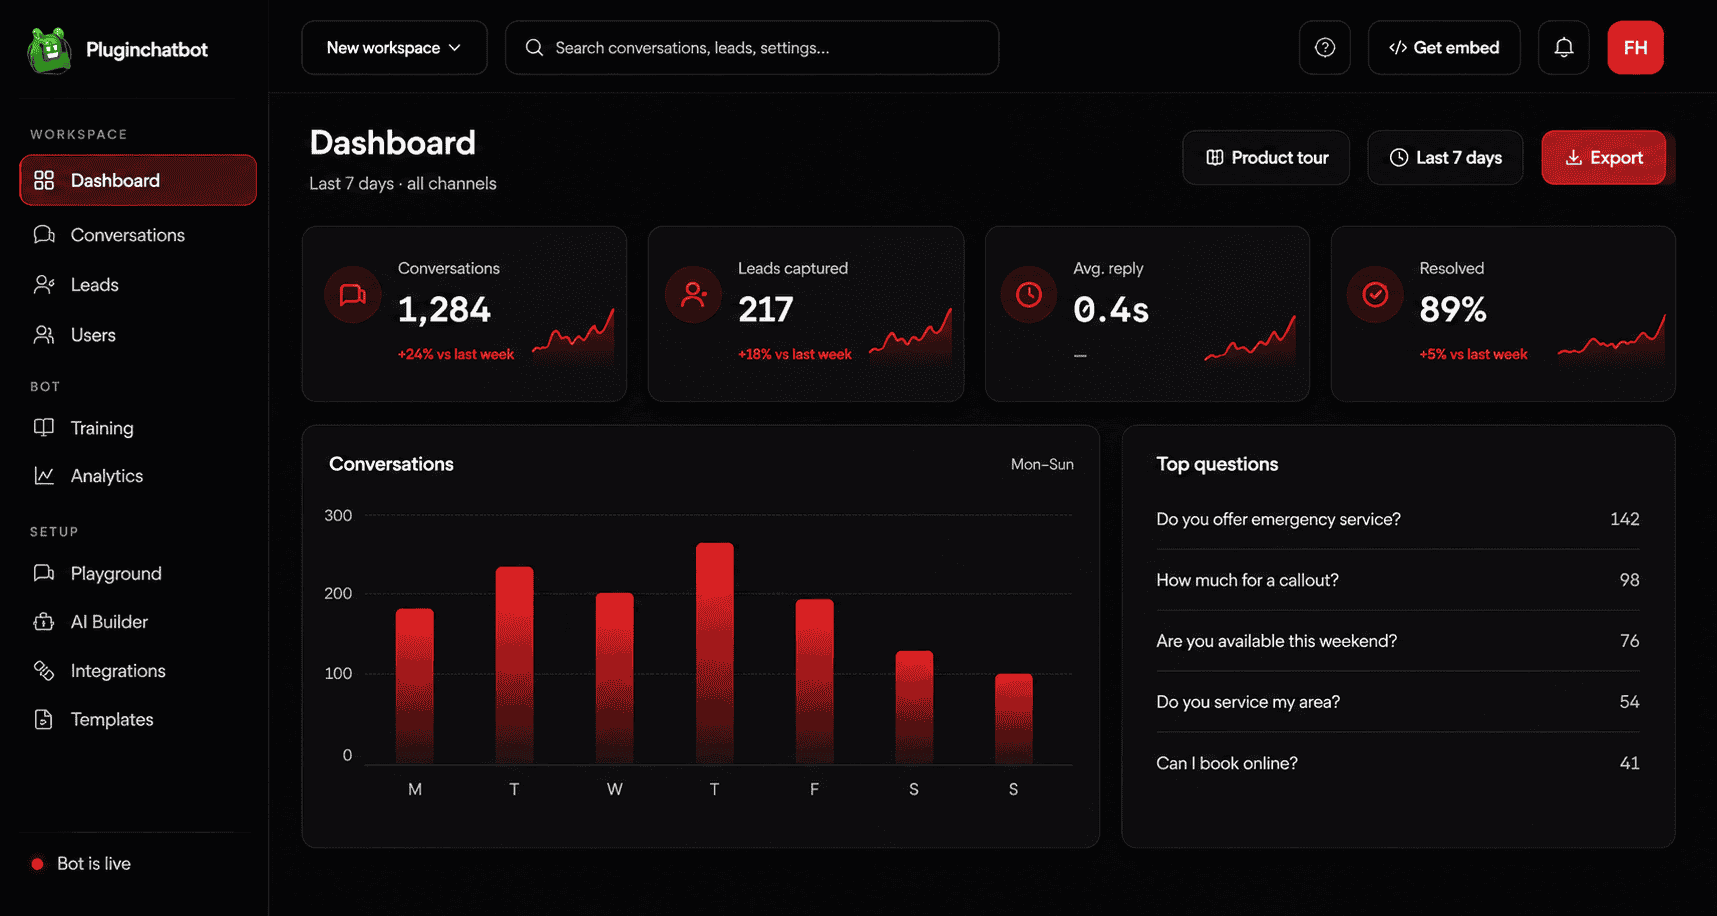Click the Leads person icon in sidebar
Screen dimensions: 1717x916
tap(44, 285)
